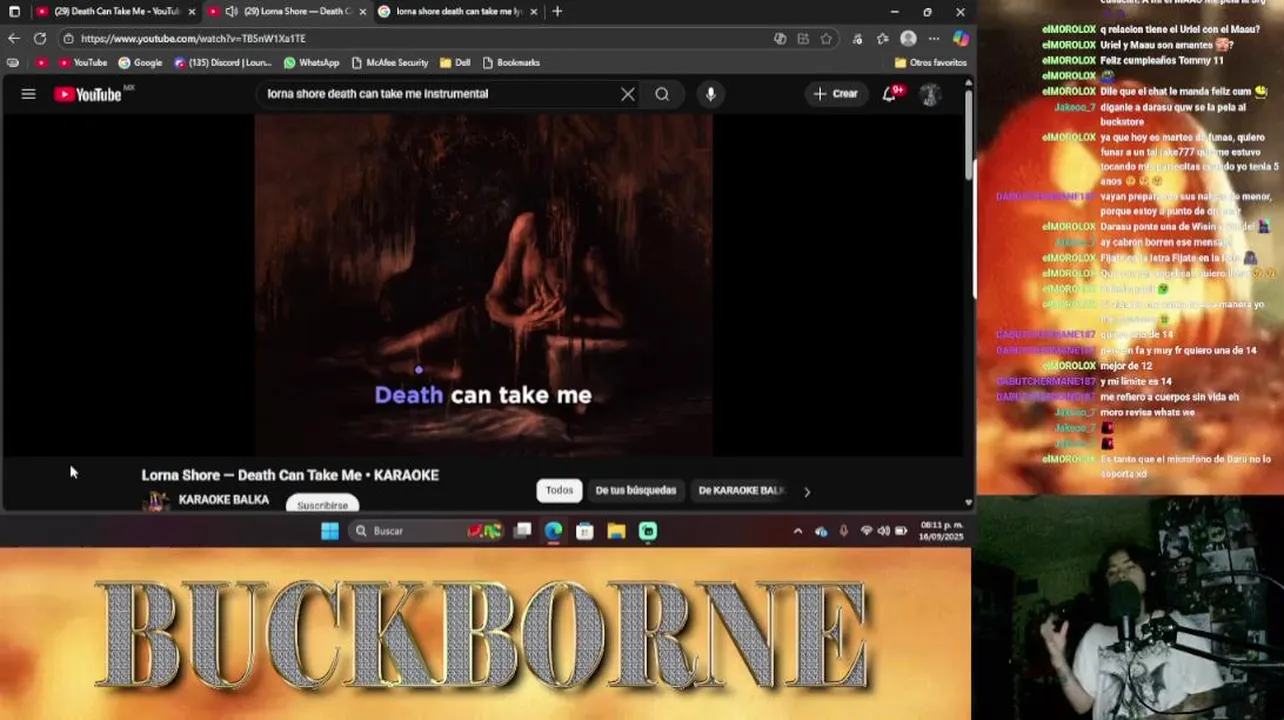
Task: Open Discord bookmark in favorites bar
Action: (x=222, y=62)
